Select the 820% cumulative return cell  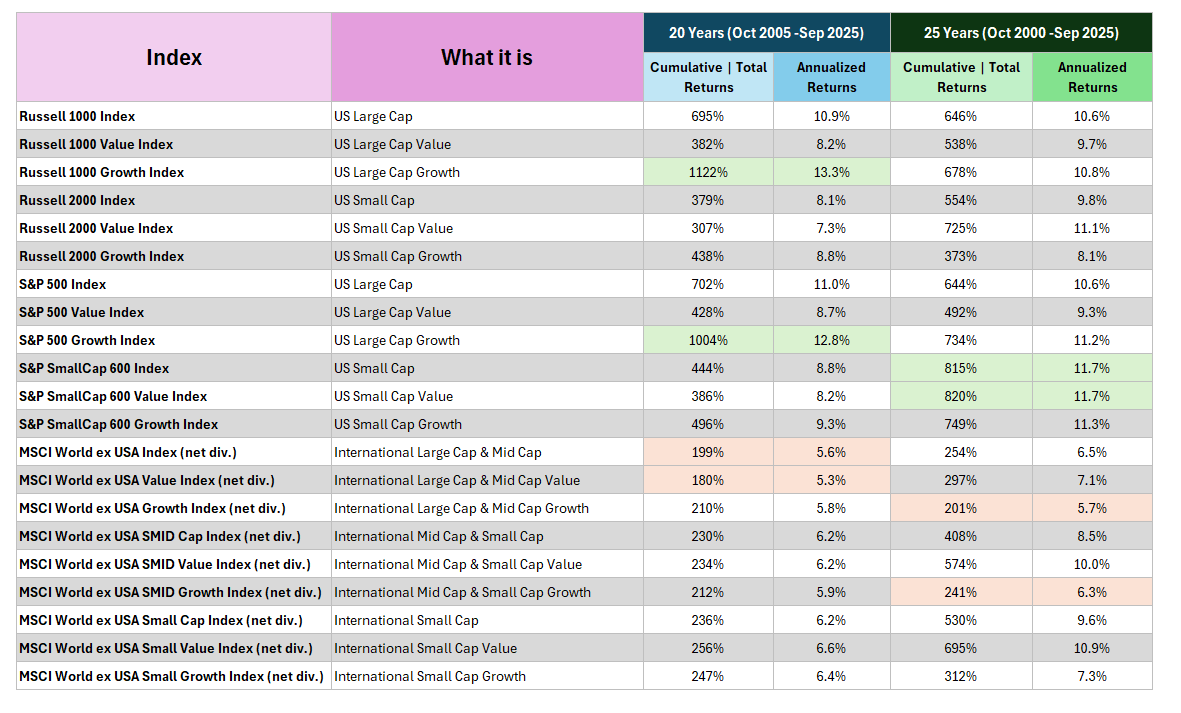point(961,396)
